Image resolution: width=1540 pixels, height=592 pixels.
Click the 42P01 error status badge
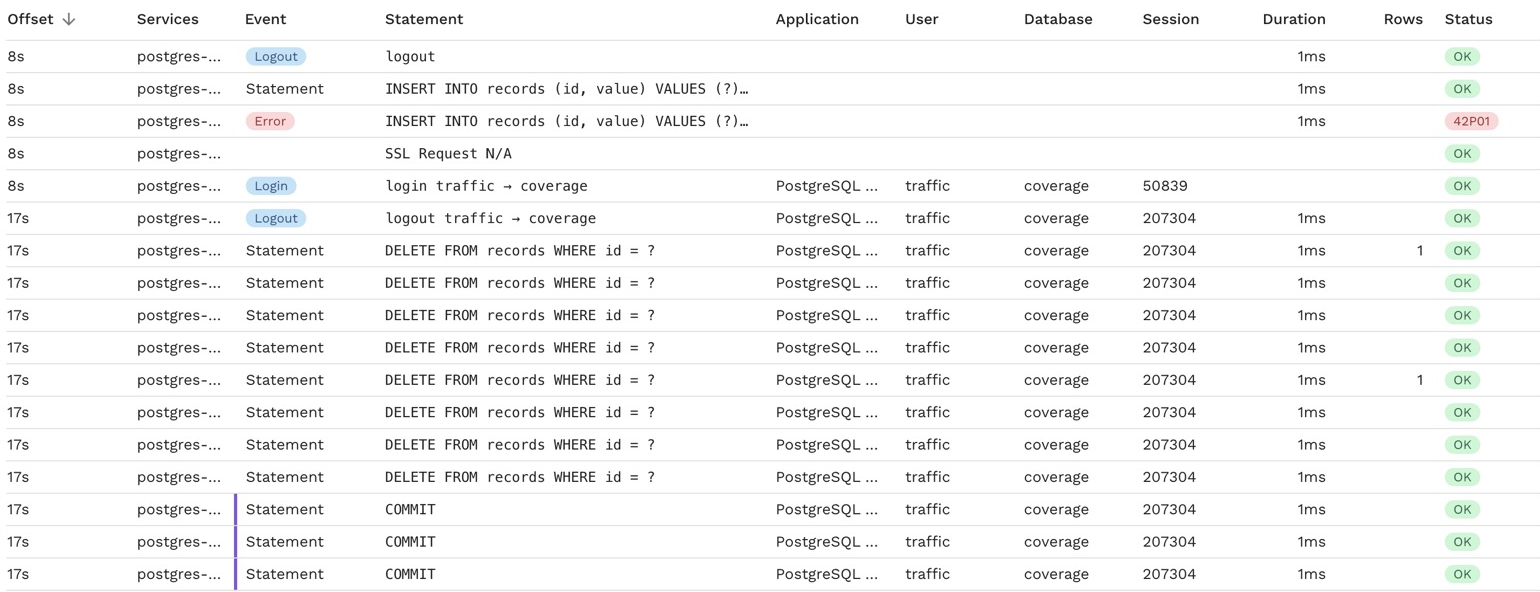(x=1471, y=121)
